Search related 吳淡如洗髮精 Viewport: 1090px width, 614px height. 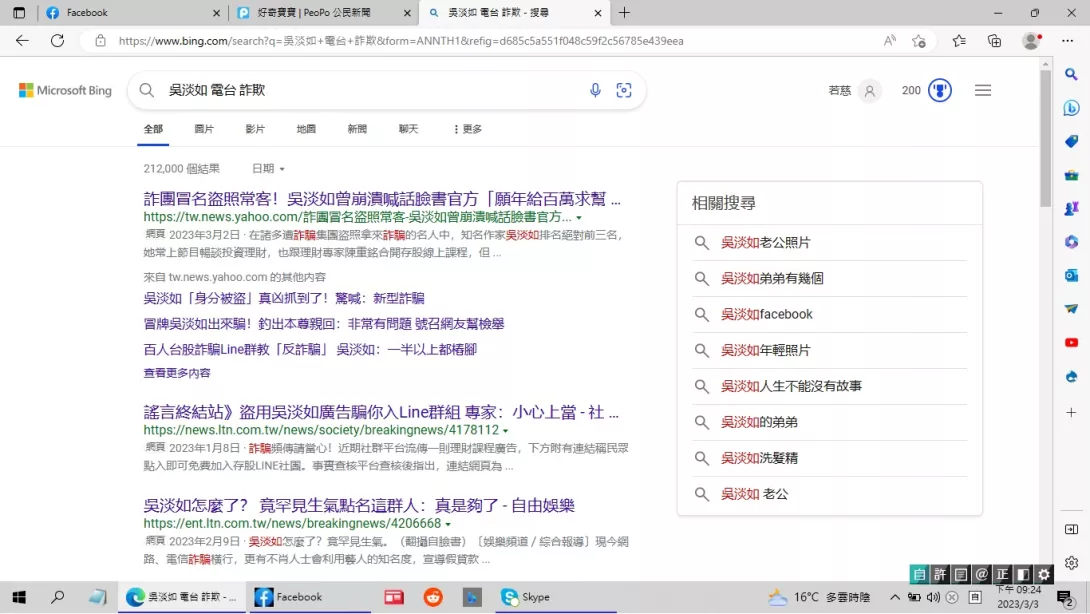point(759,458)
